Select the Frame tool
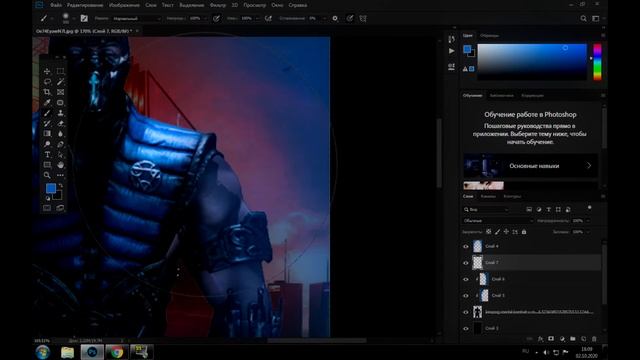 (60, 92)
